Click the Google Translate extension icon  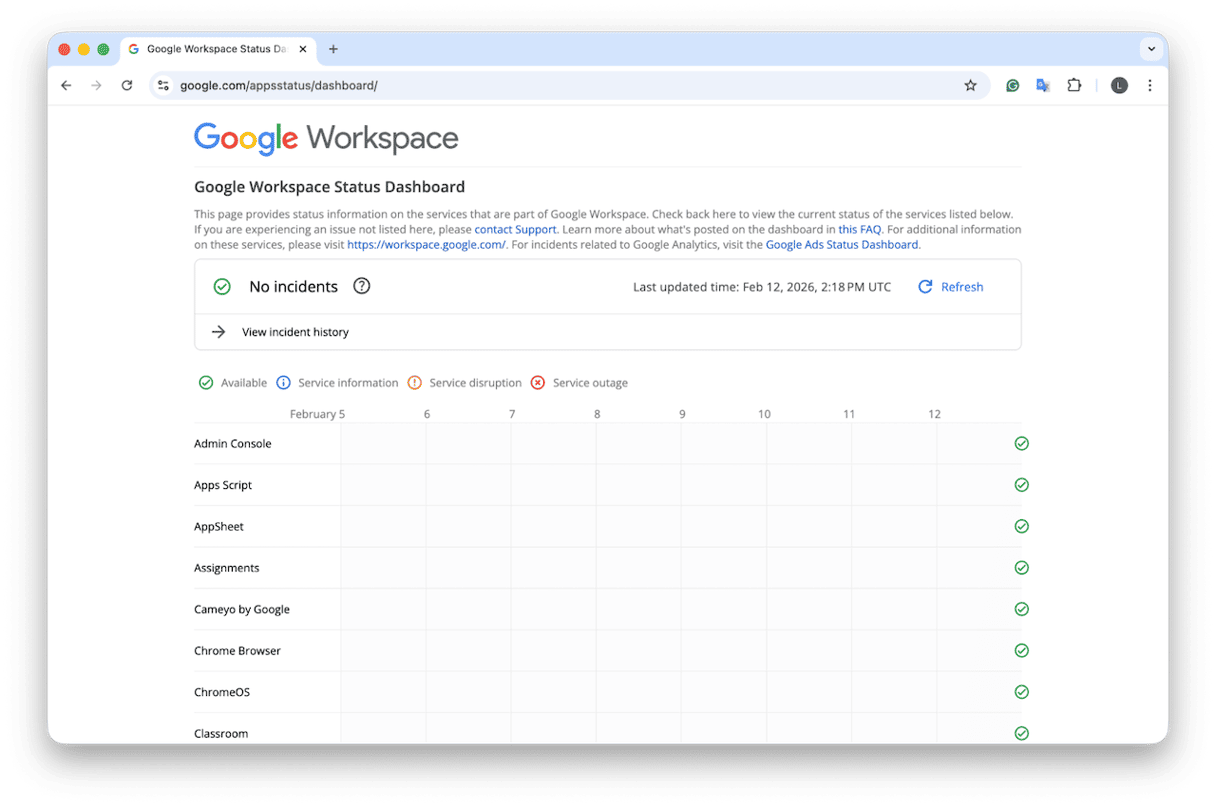coord(1043,86)
